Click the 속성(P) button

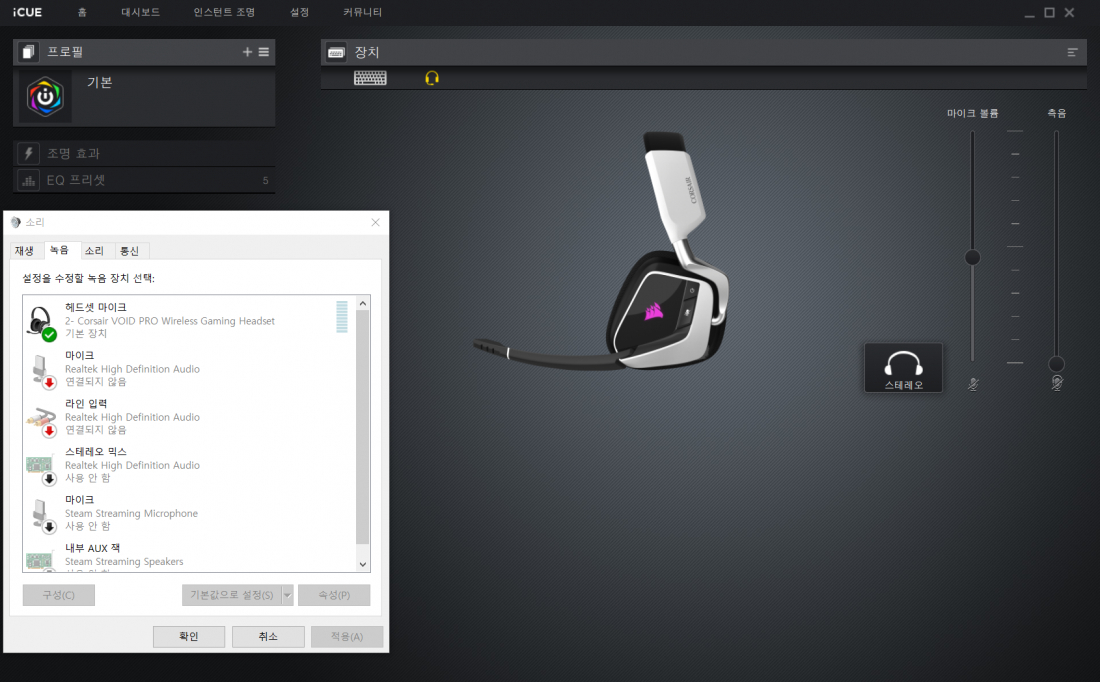click(x=334, y=595)
